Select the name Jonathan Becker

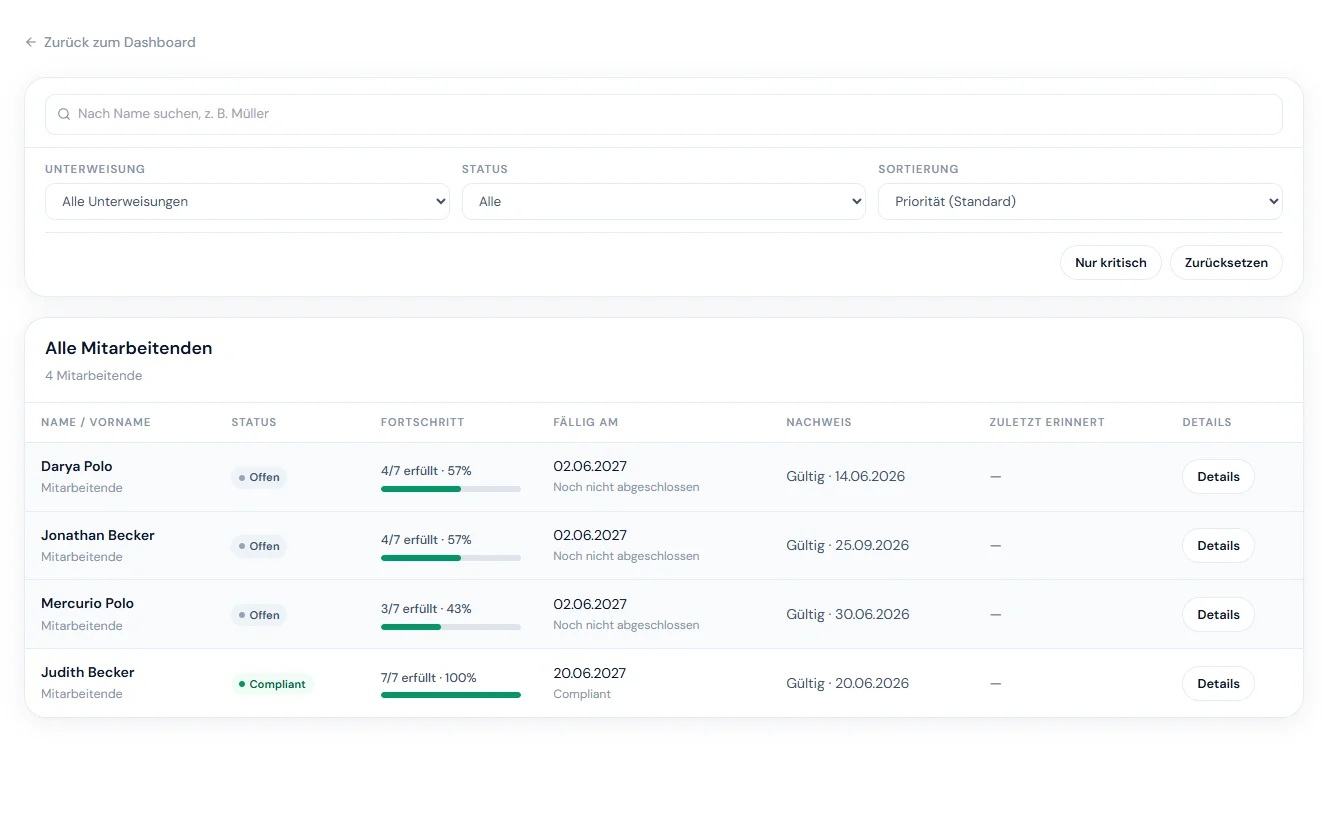(98, 535)
